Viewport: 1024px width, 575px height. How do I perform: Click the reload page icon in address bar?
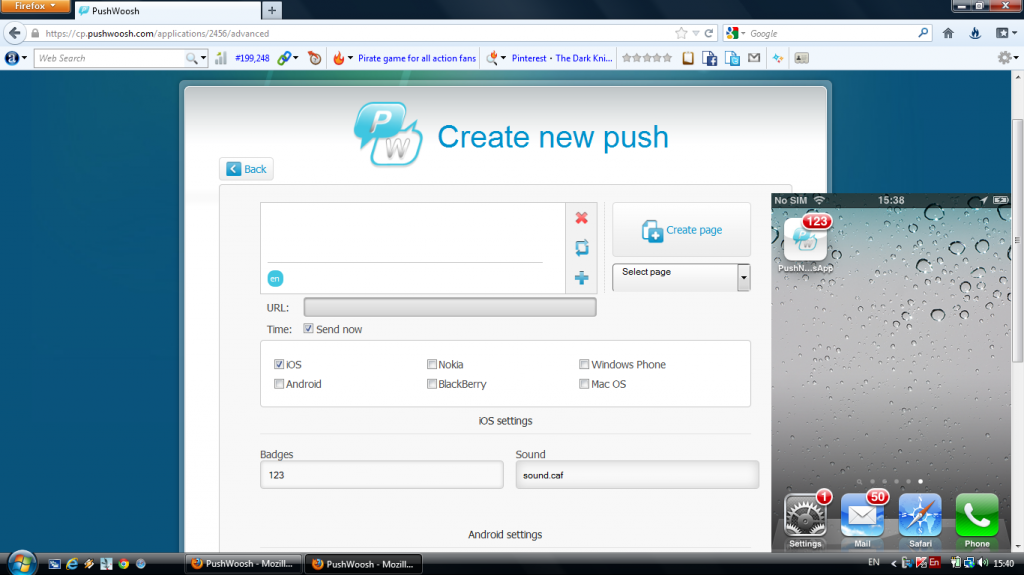click(x=709, y=33)
